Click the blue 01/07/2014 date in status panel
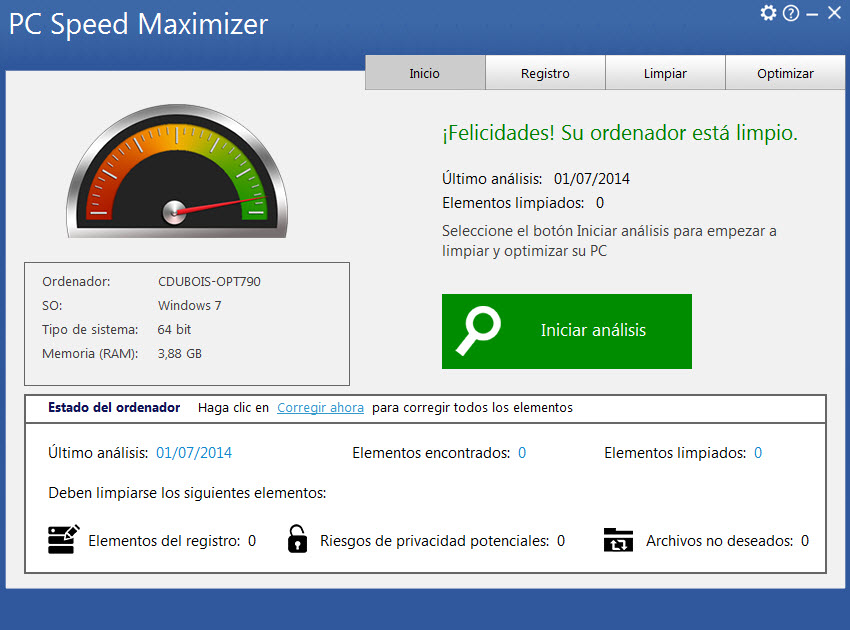This screenshot has width=850, height=630. point(194,453)
